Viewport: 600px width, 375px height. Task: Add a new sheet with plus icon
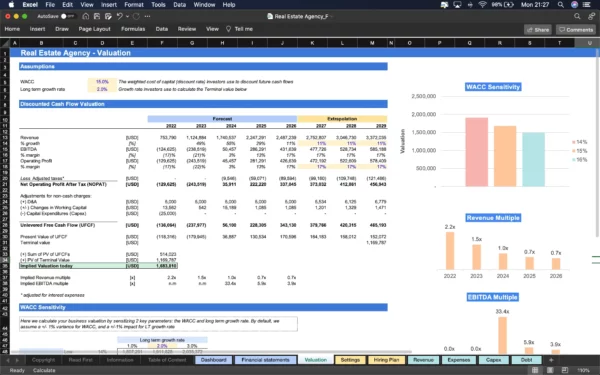551,360
